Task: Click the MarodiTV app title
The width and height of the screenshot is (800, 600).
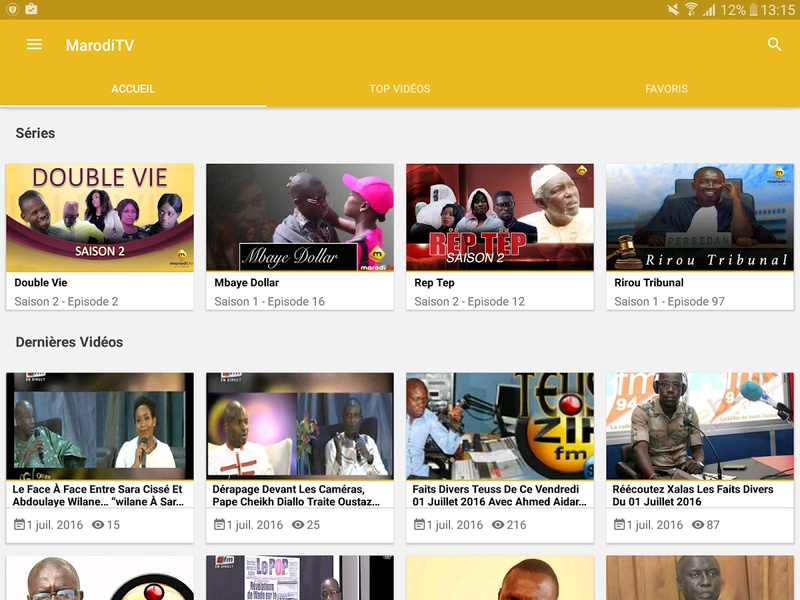Action: (100, 45)
